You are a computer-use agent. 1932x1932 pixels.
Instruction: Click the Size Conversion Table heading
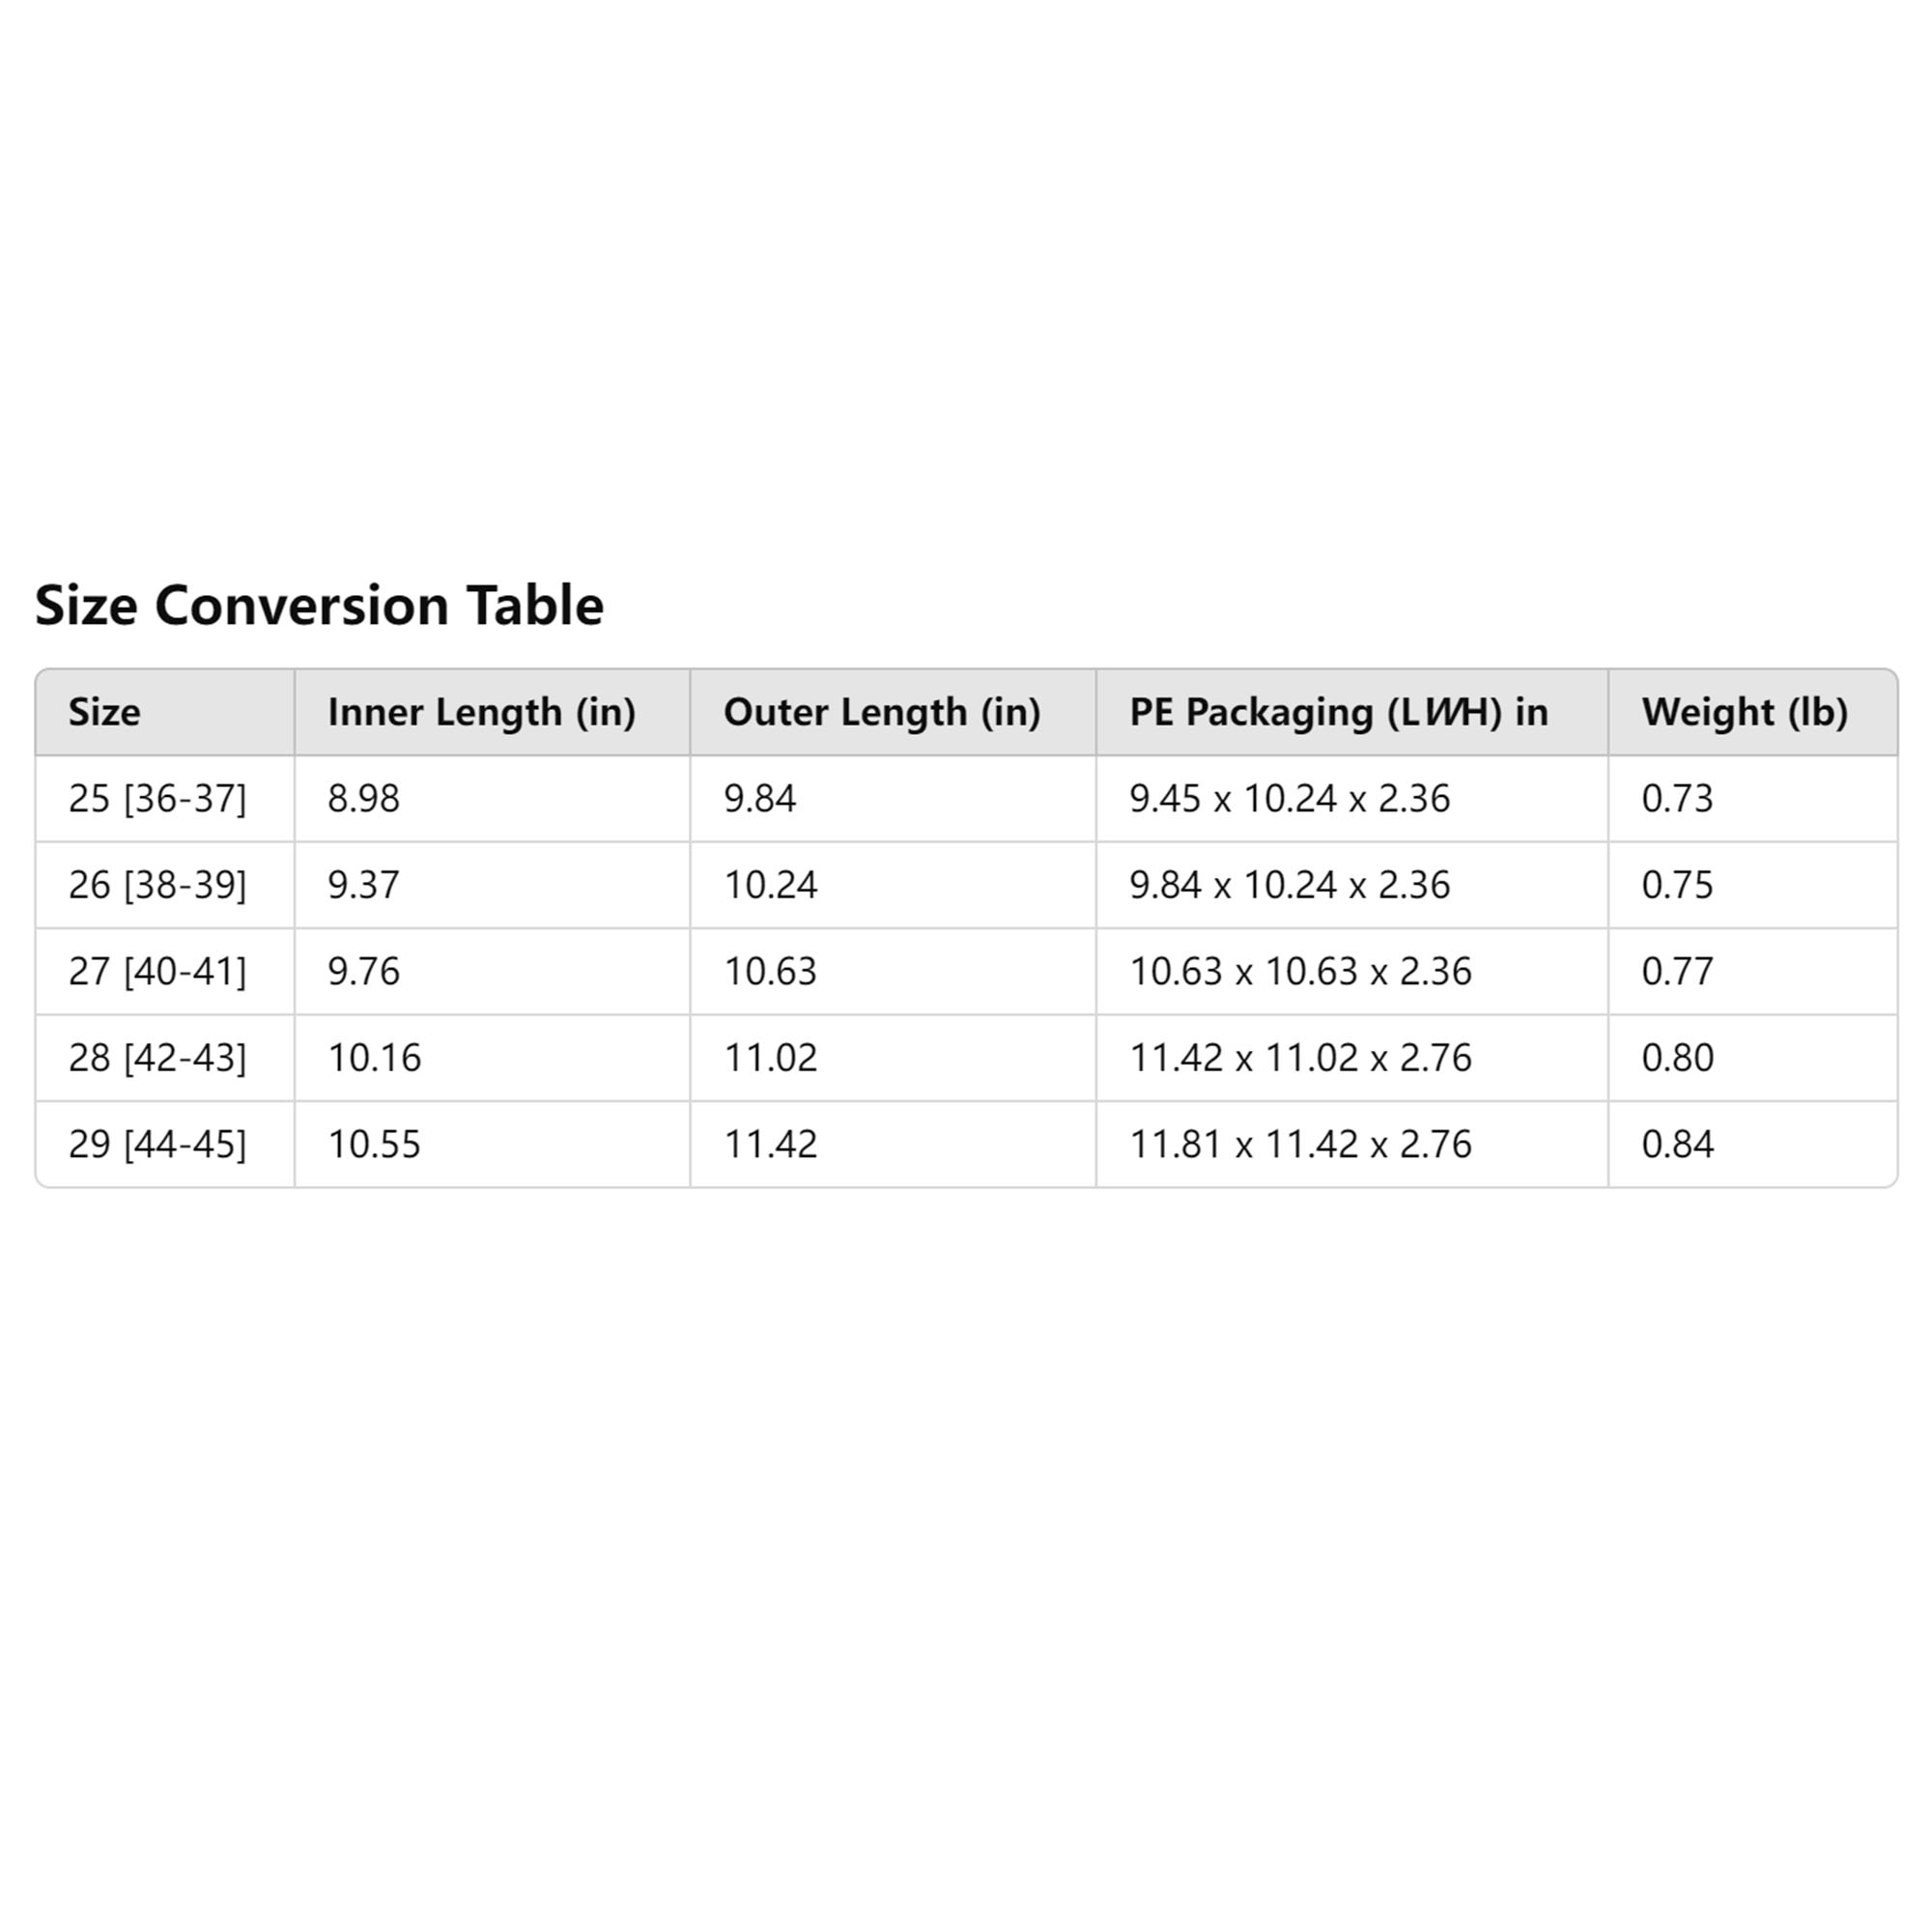tap(319, 606)
